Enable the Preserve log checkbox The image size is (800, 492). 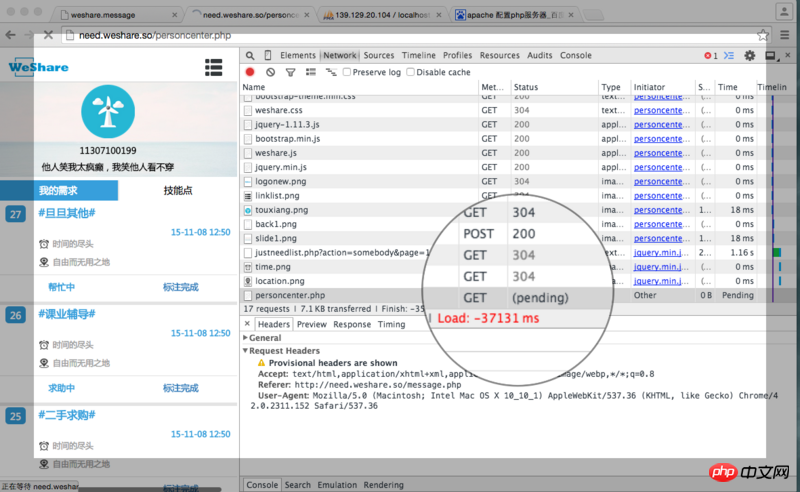(x=347, y=72)
